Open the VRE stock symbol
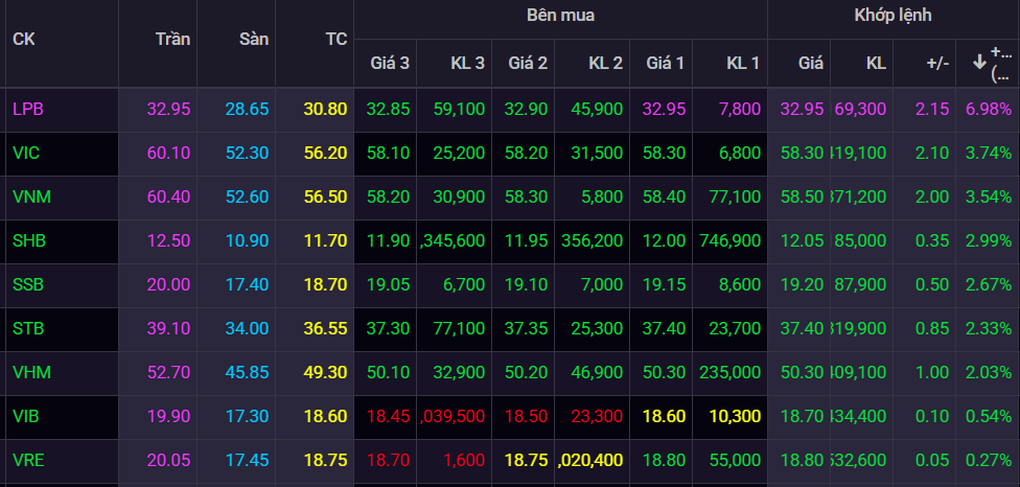 tap(28, 460)
